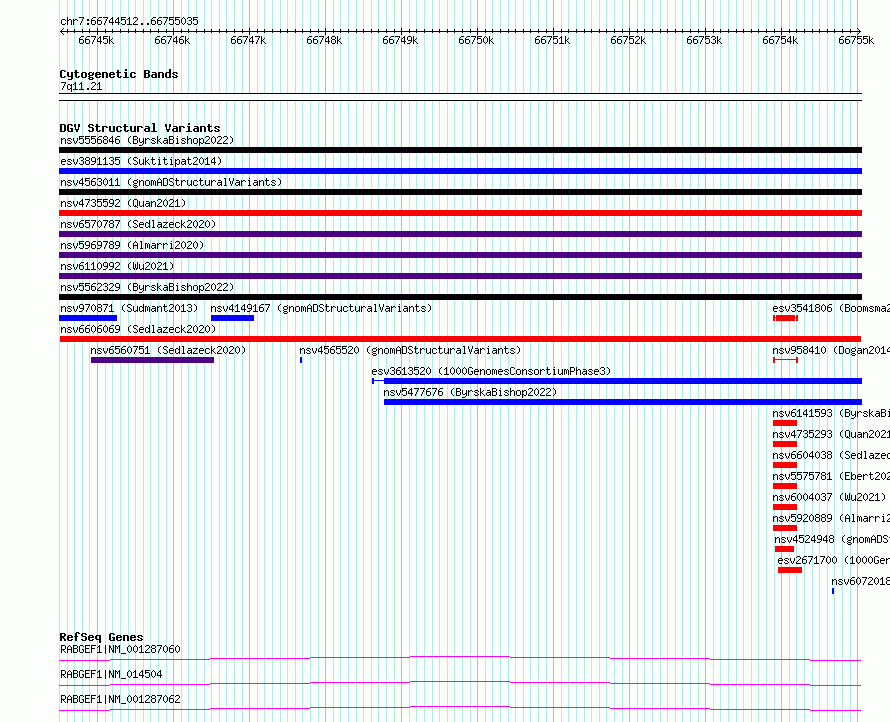Select the nsv6560751 (Sedlazeck2020) label
The width and height of the screenshot is (890, 722).
tap(169, 350)
